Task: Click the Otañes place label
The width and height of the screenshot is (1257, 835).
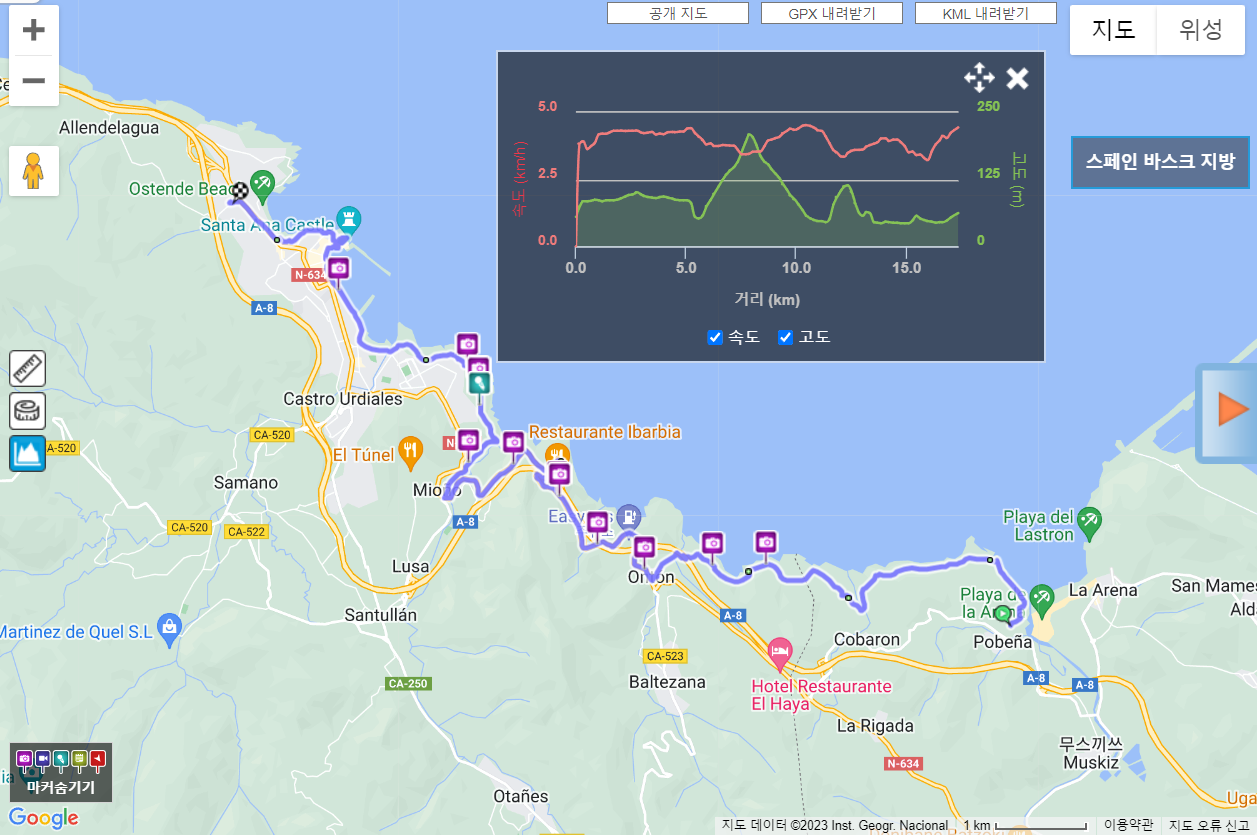Action: 521,797
